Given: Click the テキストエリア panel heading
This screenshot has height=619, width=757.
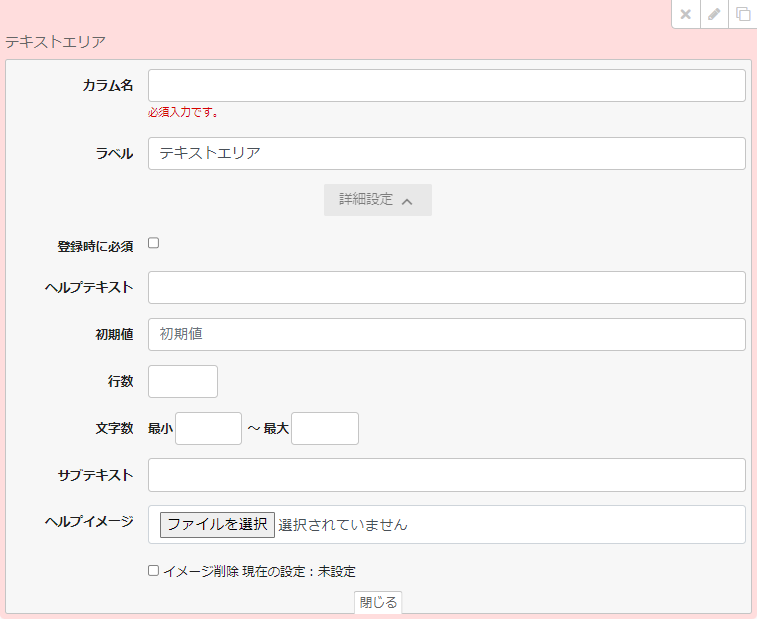Looking at the screenshot, I should coord(55,42).
